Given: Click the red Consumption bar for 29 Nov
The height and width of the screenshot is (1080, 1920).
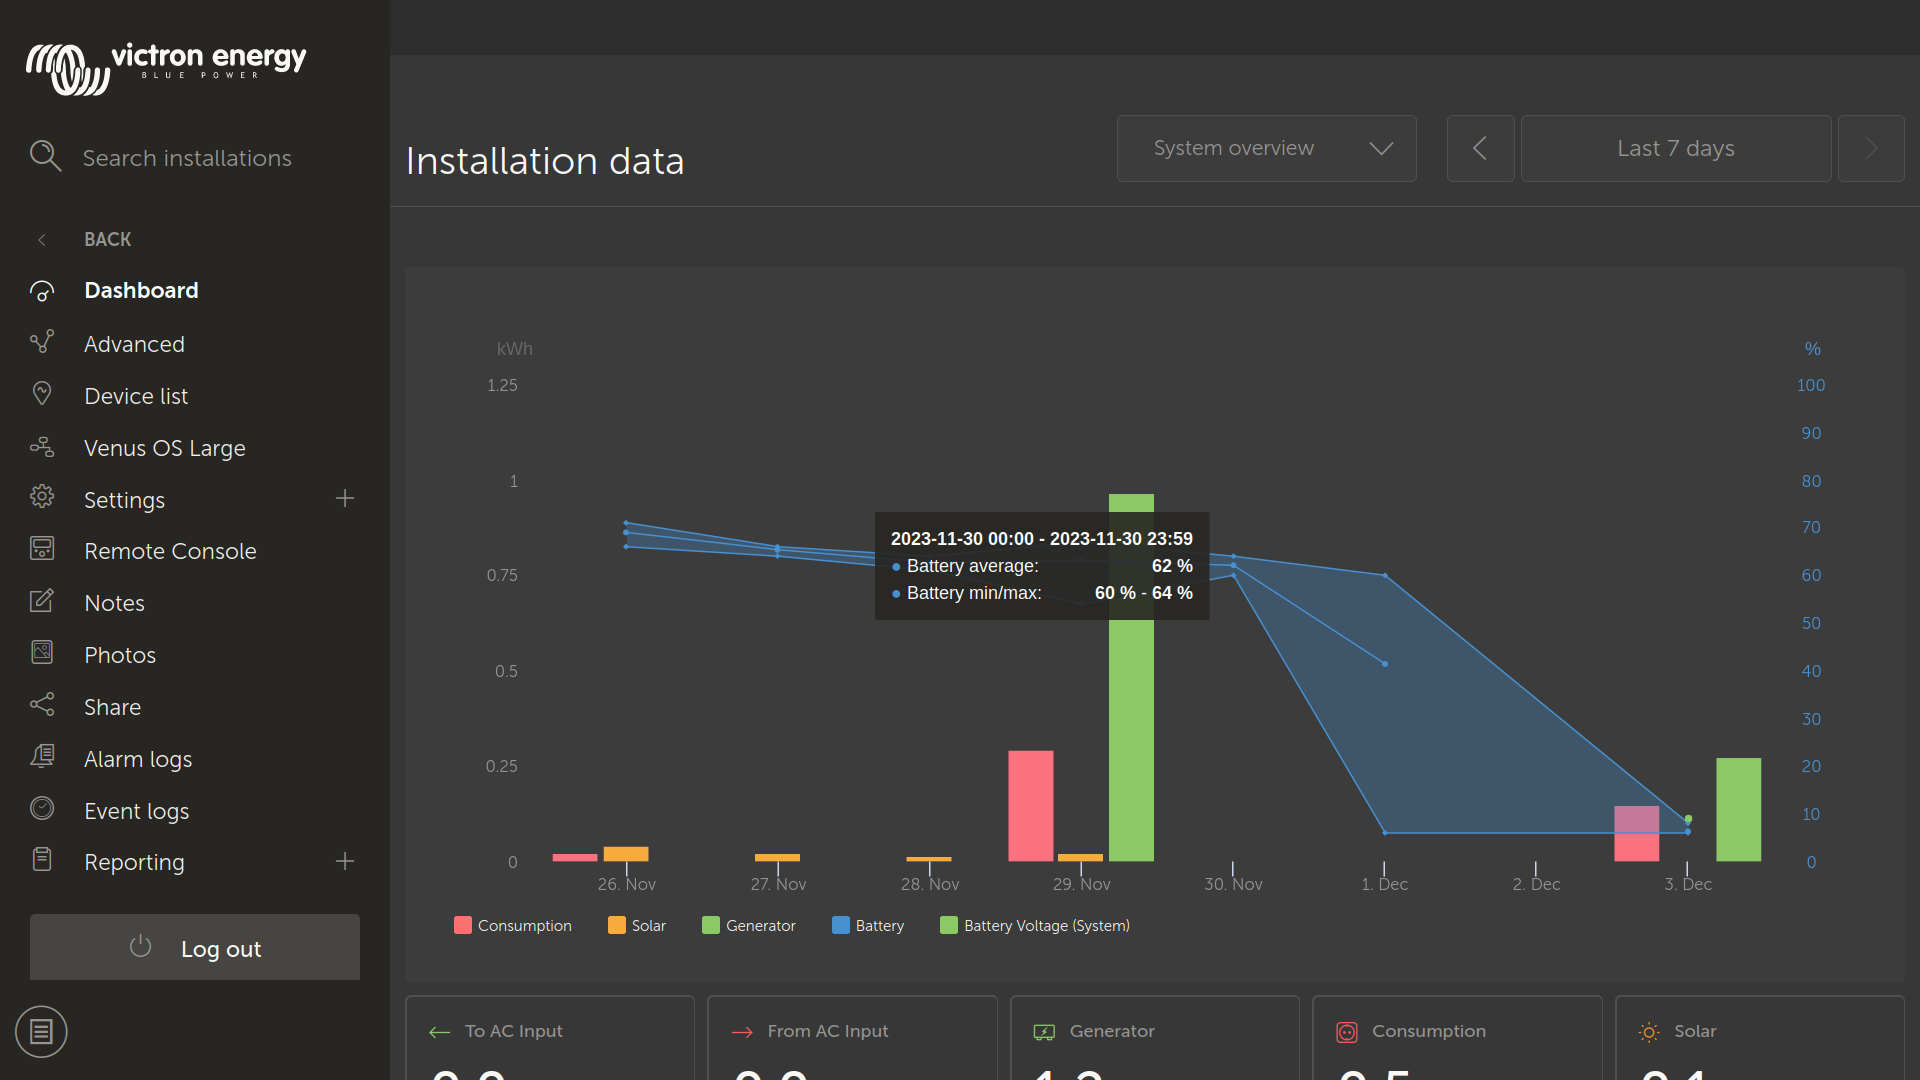Looking at the screenshot, I should (x=1031, y=806).
